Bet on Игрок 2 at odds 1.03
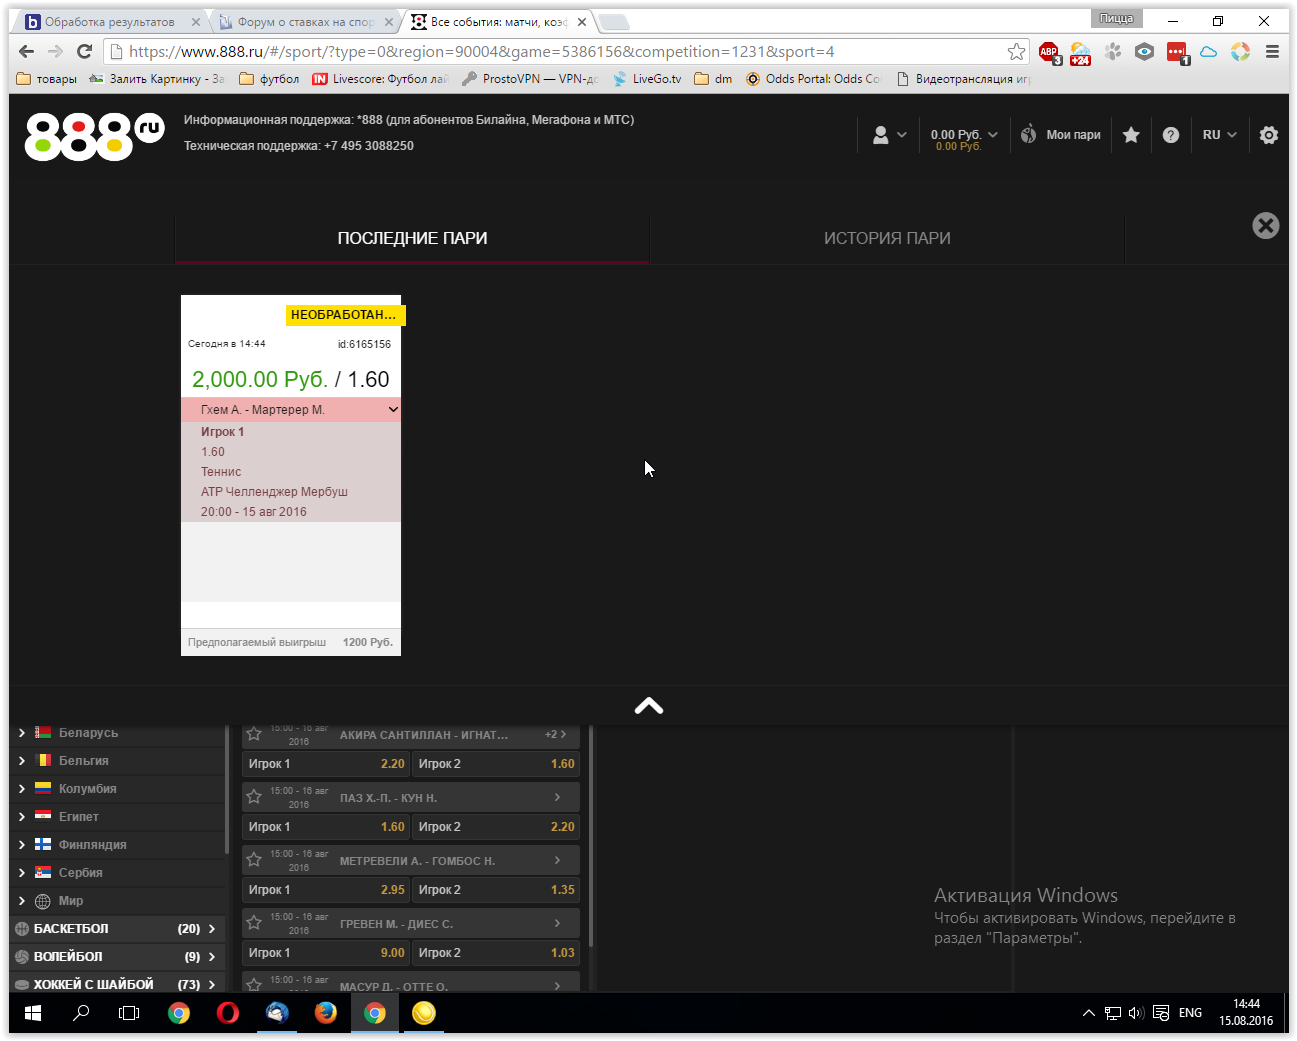The height and width of the screenshot is (1041, 1297). (x=496, y=953)
